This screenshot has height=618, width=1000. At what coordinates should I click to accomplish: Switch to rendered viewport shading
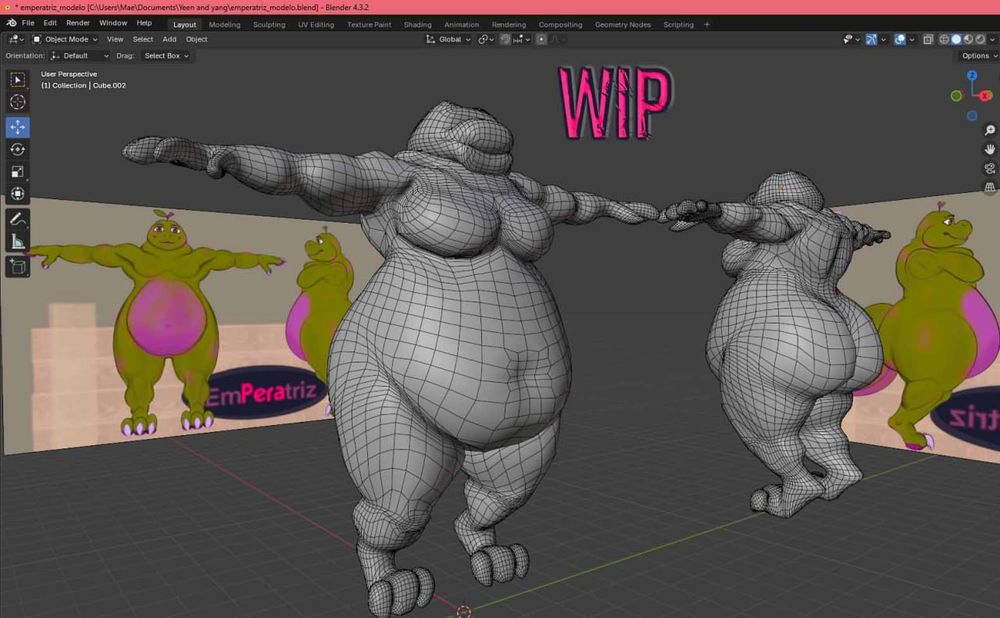[x=980, y=40]
